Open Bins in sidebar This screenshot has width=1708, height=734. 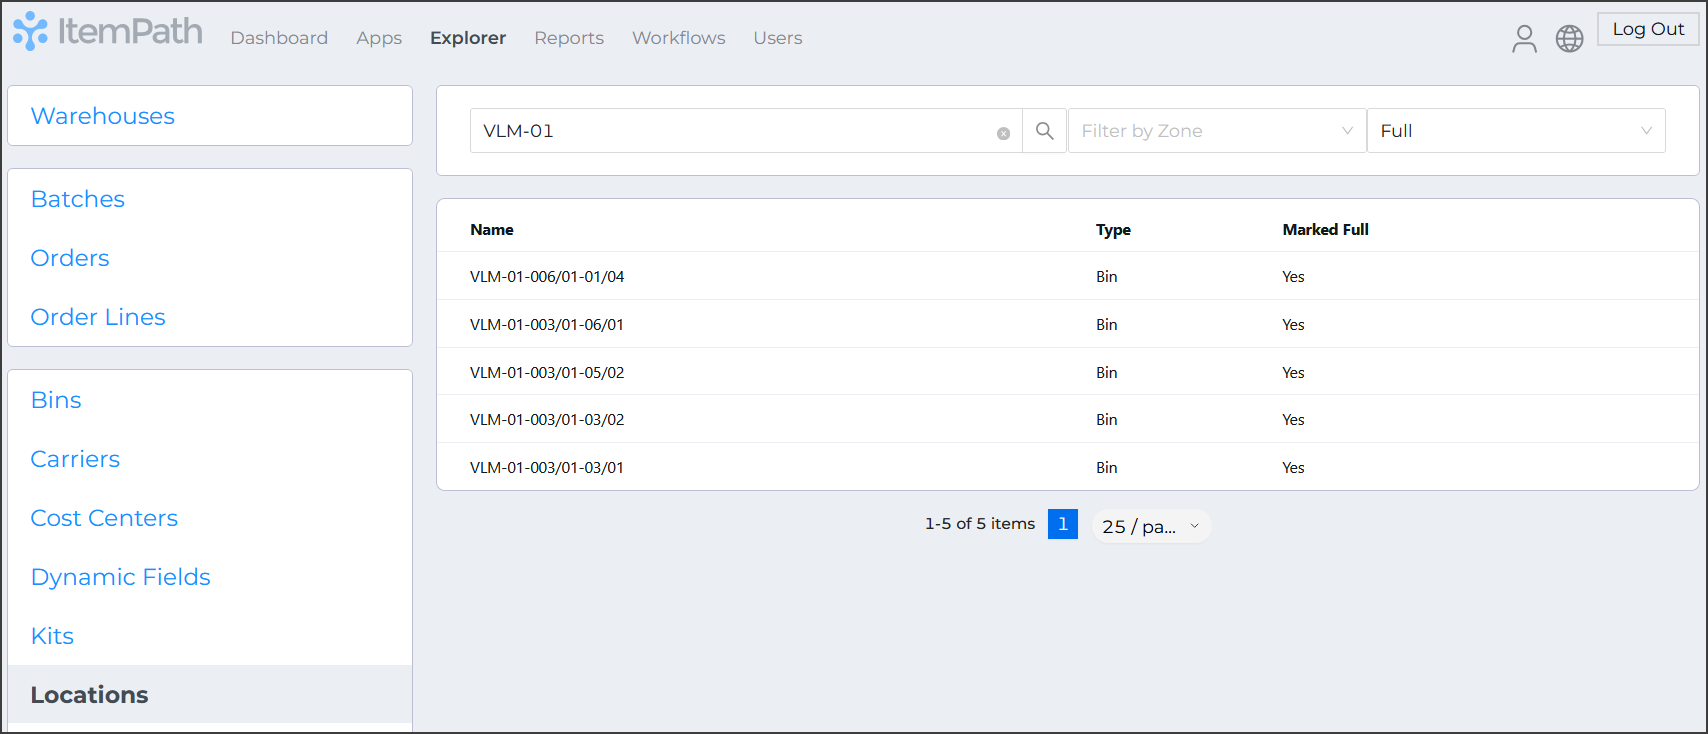click(56, 400)
